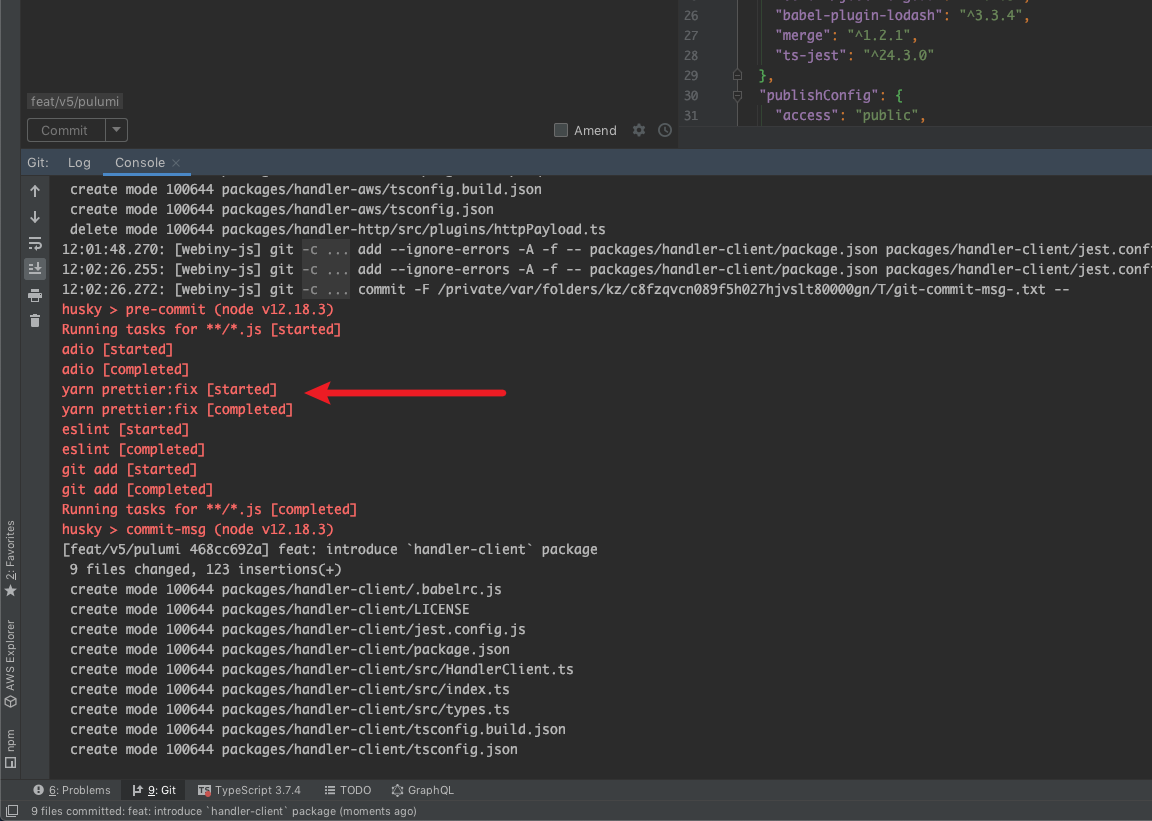Viewport: 1152px width, 821px height.
Task: Open the Git tool window tab
Action: click(x=154, y=790)
